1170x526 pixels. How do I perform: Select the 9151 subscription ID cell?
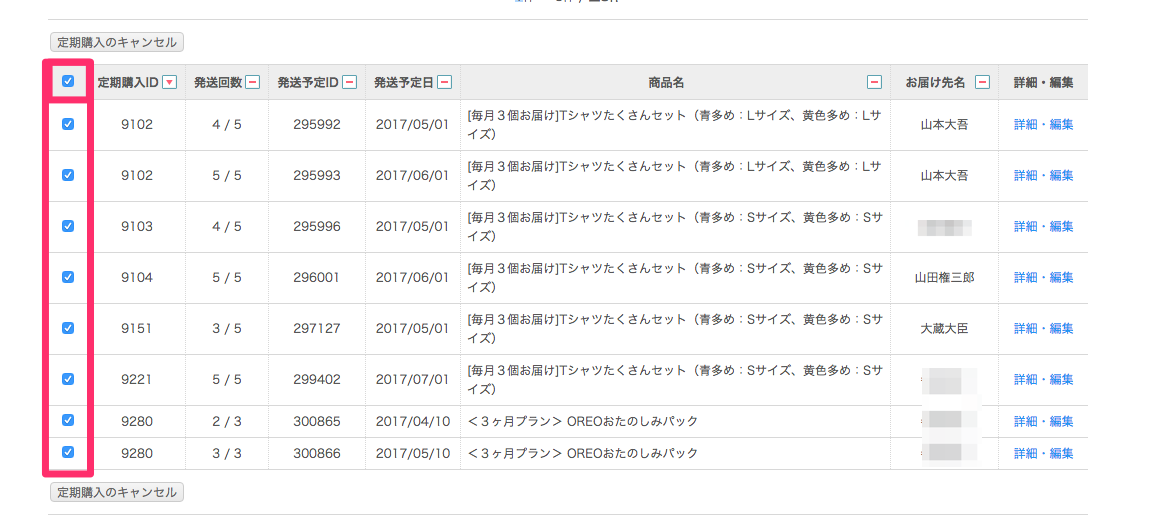tap(137, 328)
